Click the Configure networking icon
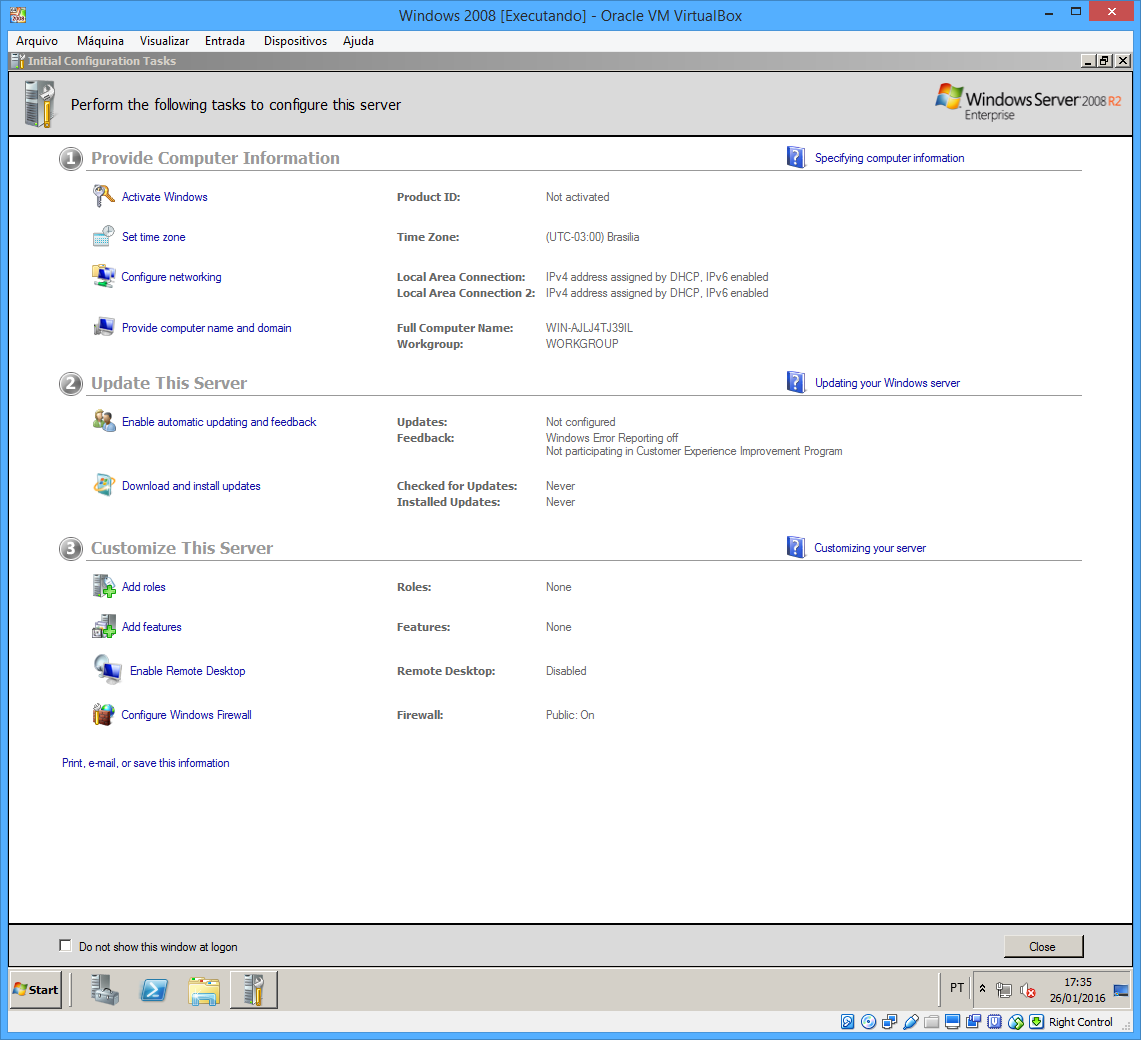The height and width of the screenshot is (1040, 1141). point(103,277)
